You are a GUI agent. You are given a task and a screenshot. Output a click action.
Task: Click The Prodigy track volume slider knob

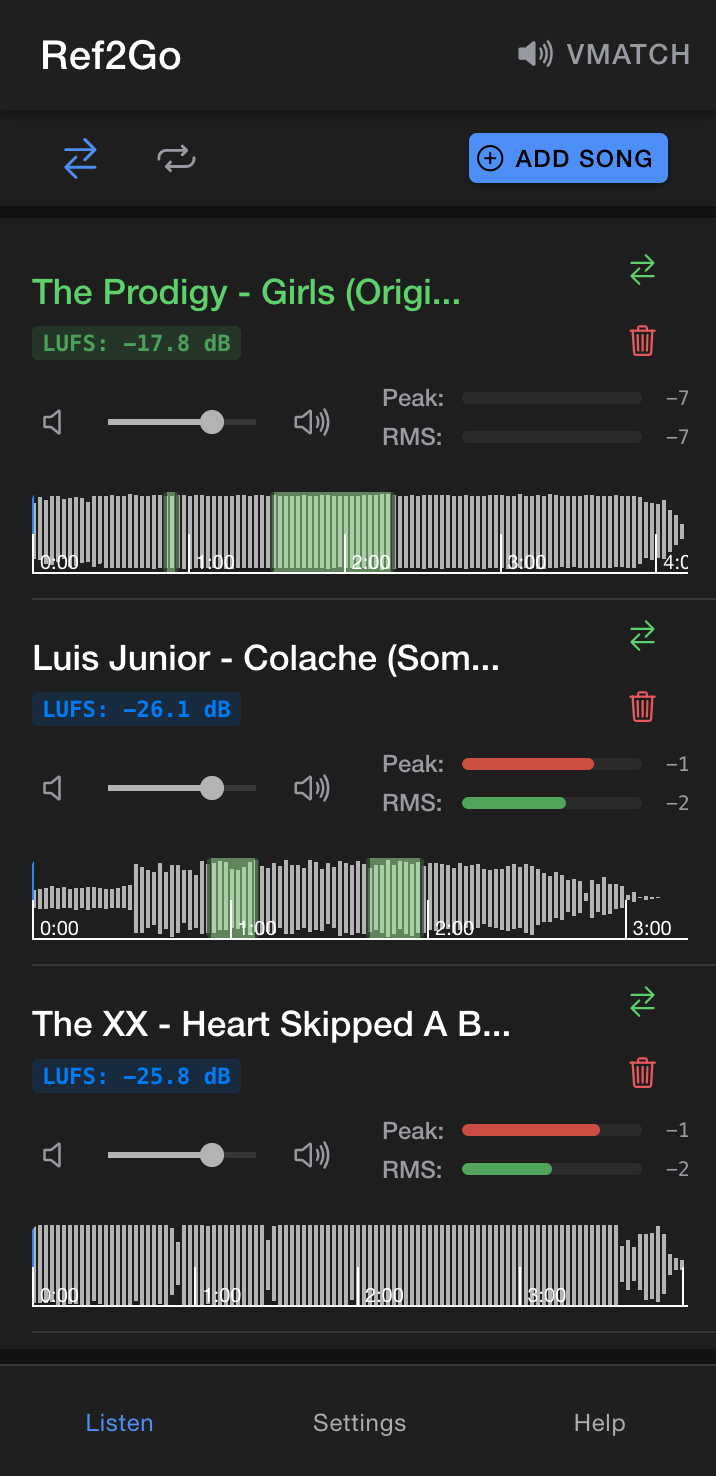click(x=212, y=423)
